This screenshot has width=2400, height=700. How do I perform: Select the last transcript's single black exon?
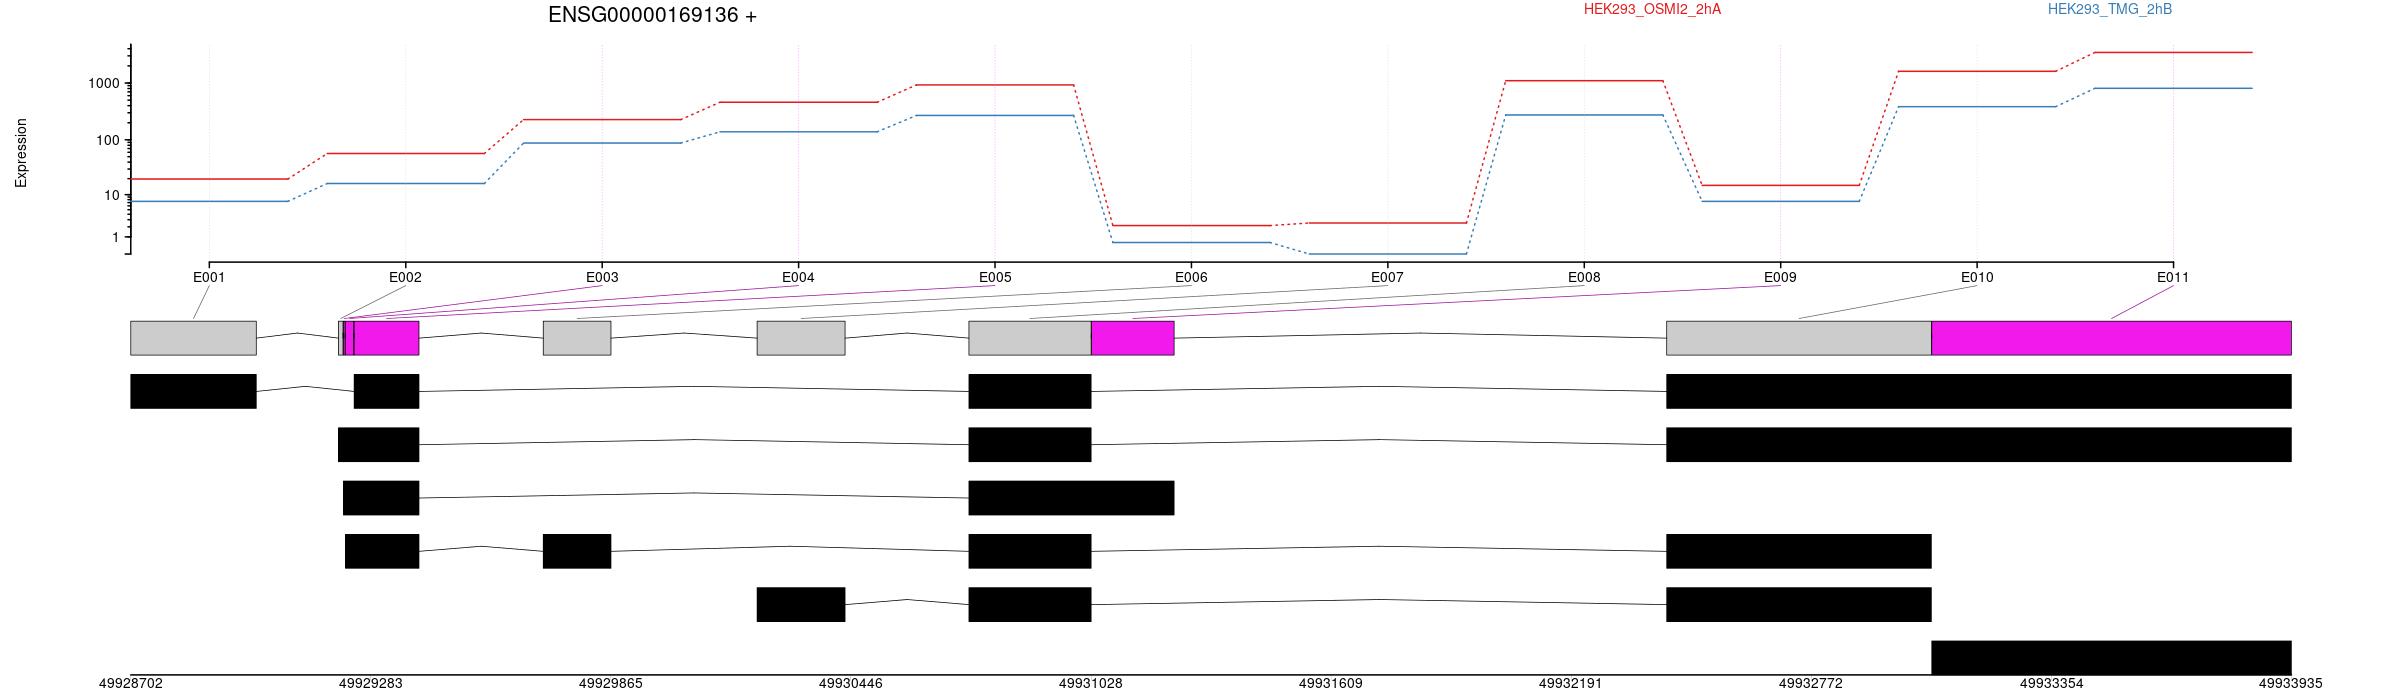pos(2111,658)
